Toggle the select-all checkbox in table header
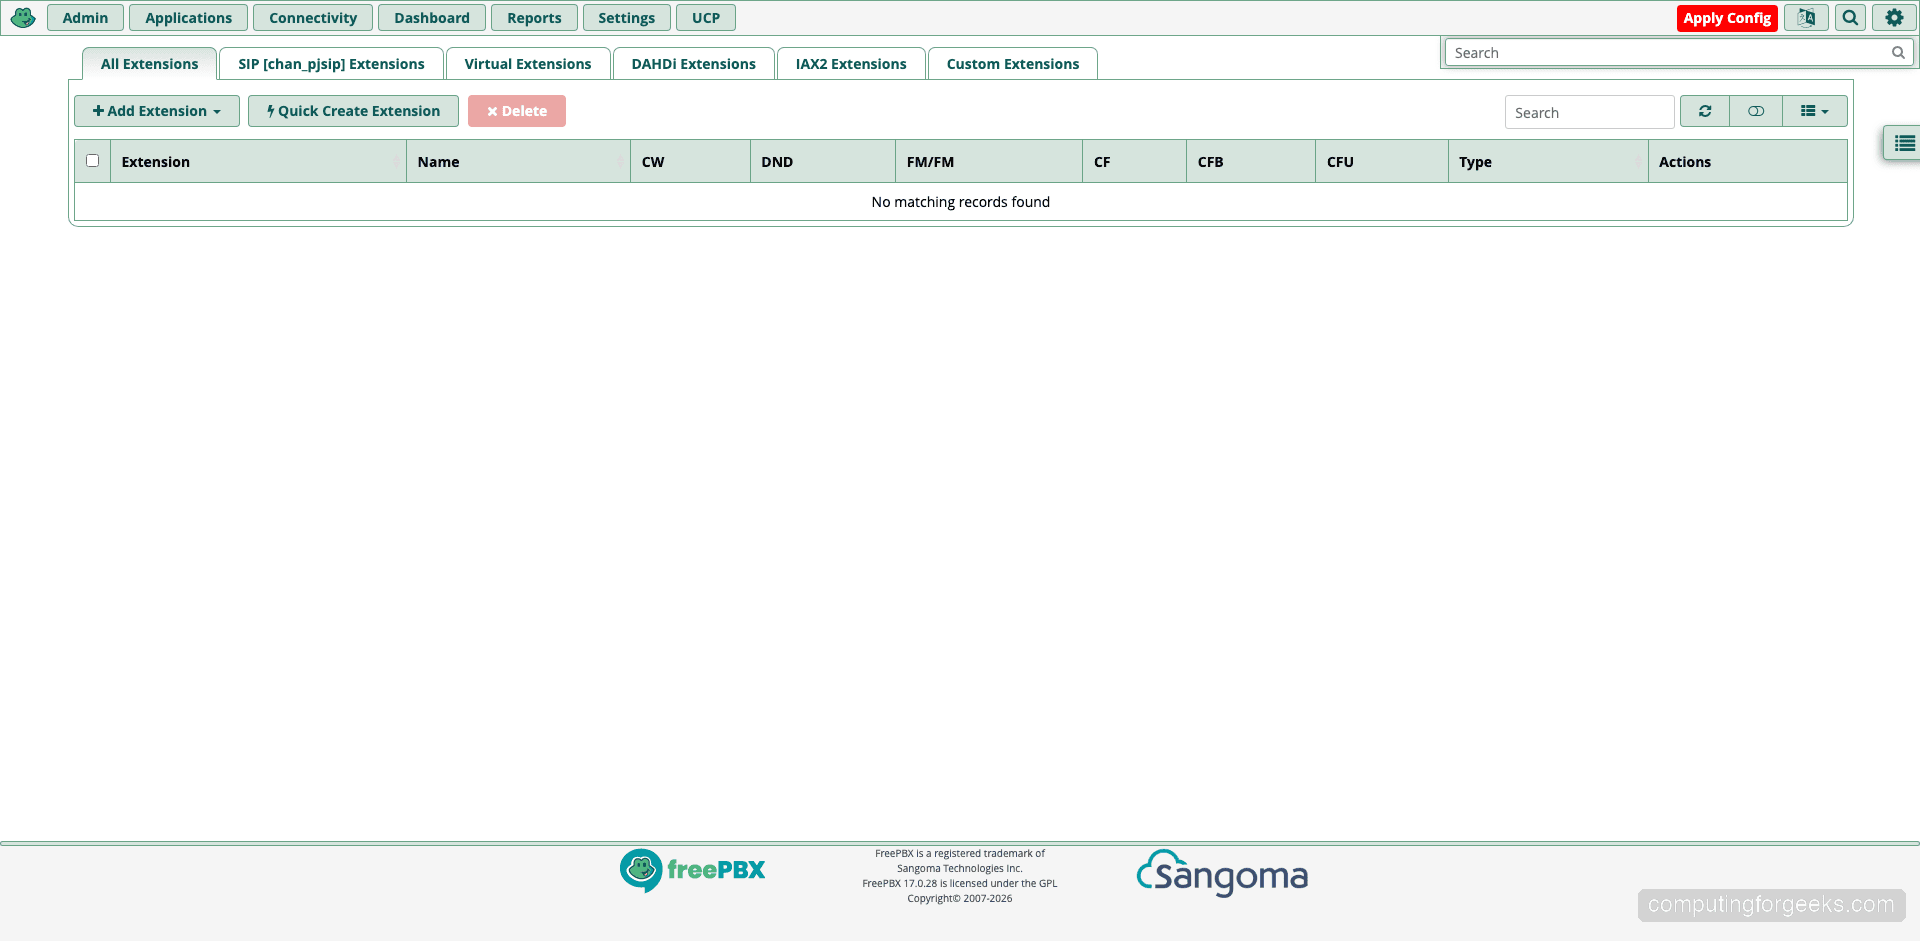The width and height of the screenshot is (1920, 941). click(92, 160)
